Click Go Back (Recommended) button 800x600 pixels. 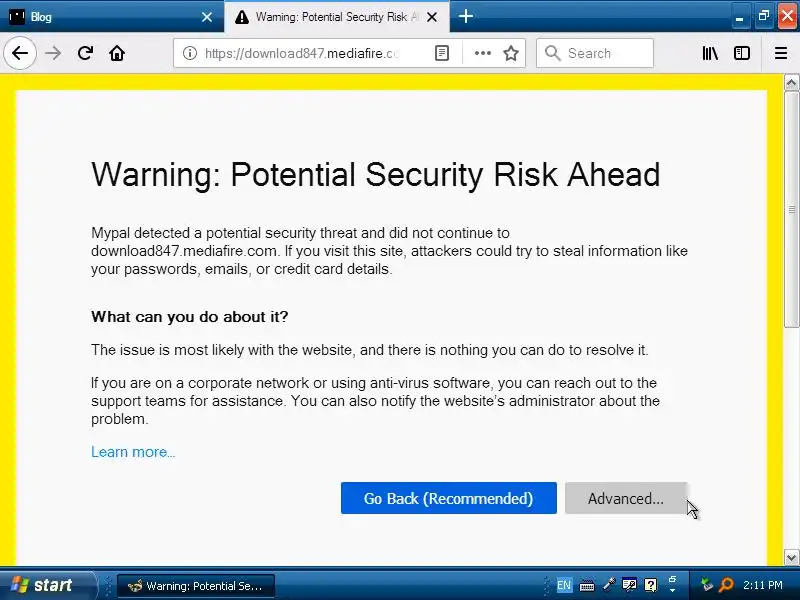pos(448,498)
